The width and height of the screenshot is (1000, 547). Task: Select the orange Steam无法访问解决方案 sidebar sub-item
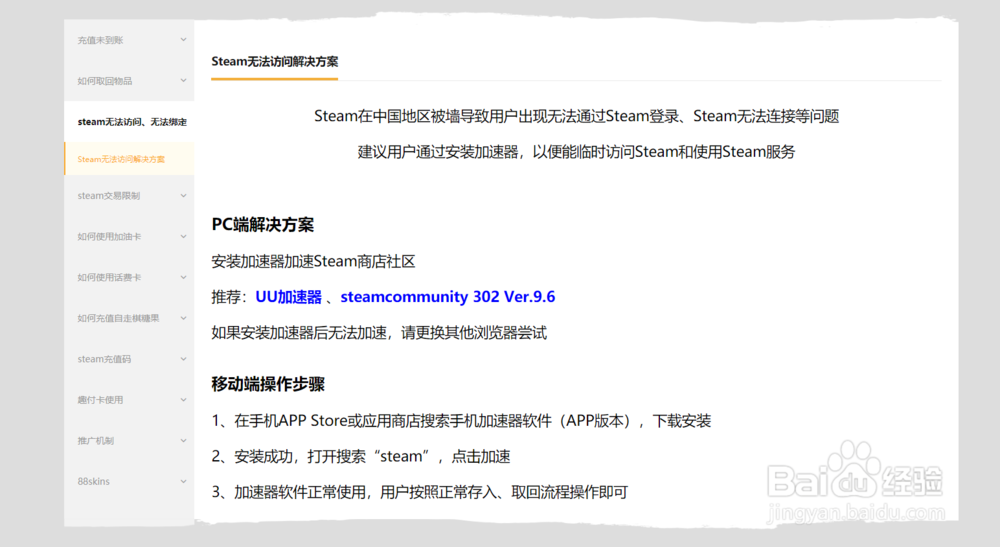tap(129, 159)
